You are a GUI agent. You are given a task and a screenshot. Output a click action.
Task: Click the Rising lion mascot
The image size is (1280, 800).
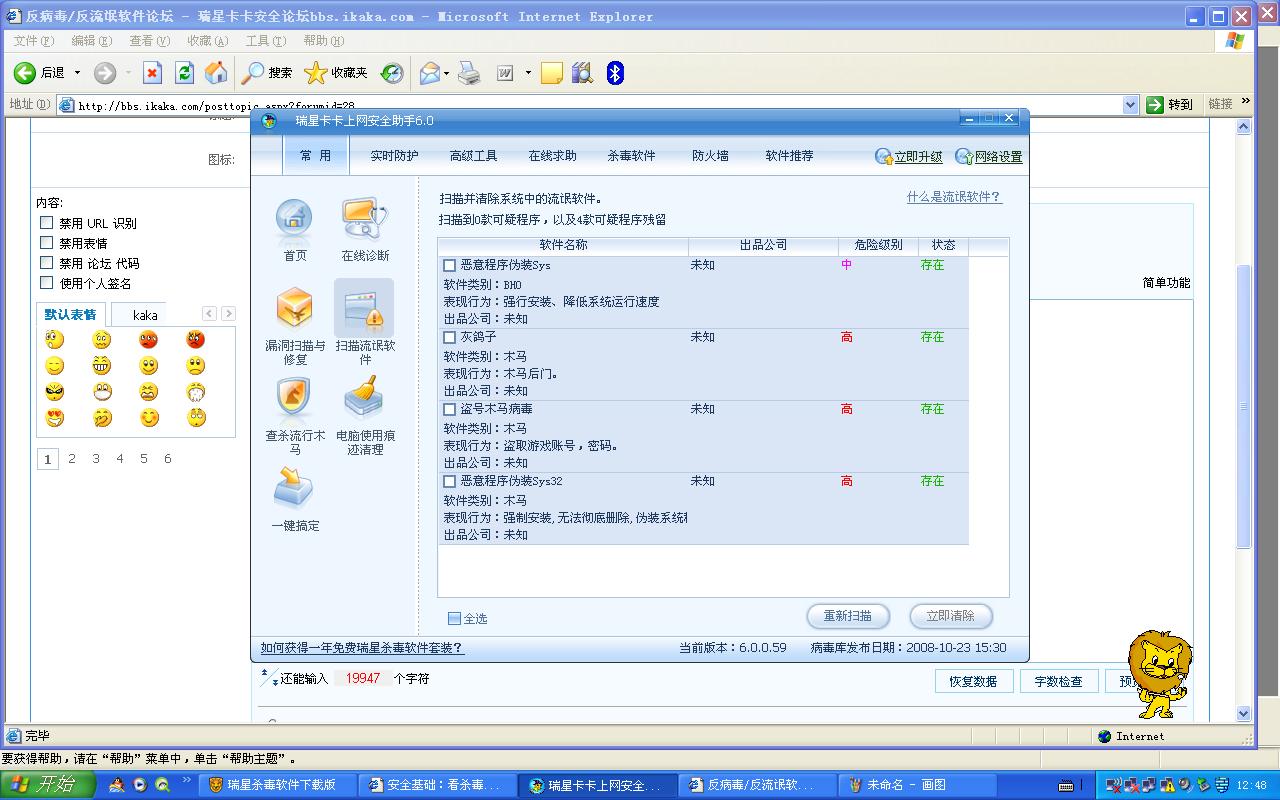click(1159, 673)
